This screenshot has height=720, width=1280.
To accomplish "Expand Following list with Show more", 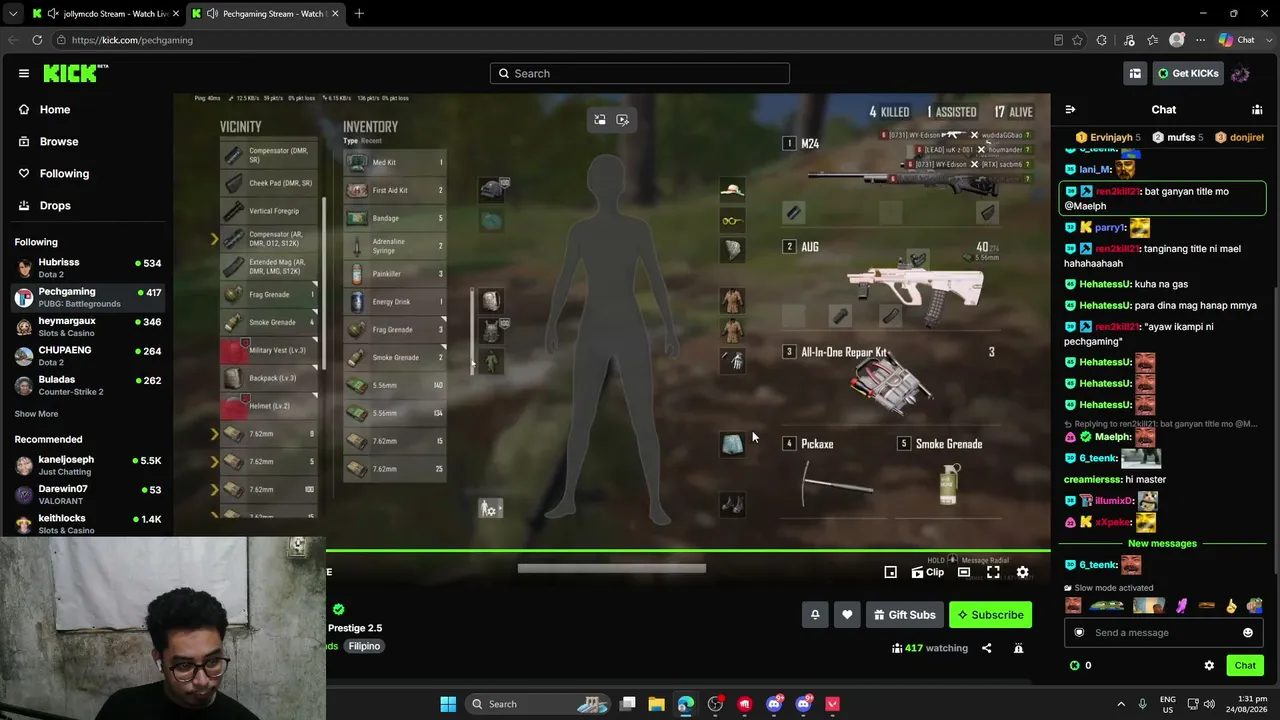I will pos(36,413).
